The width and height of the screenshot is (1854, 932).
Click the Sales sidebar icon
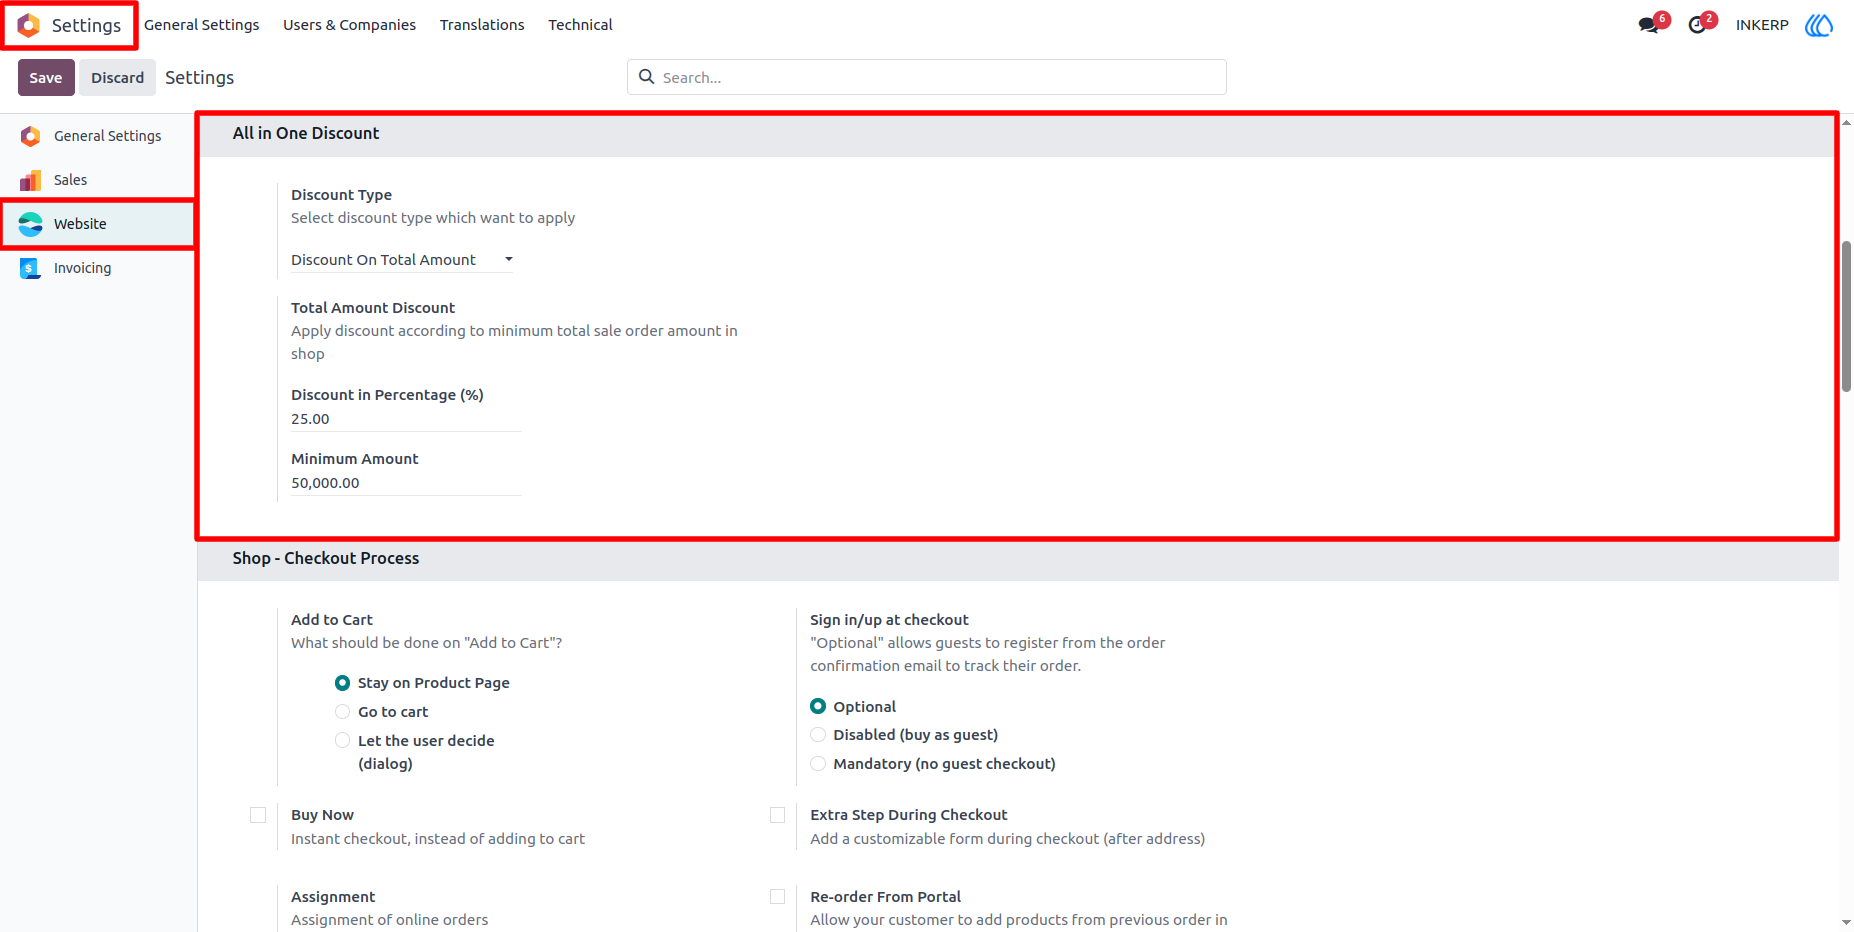31,180
